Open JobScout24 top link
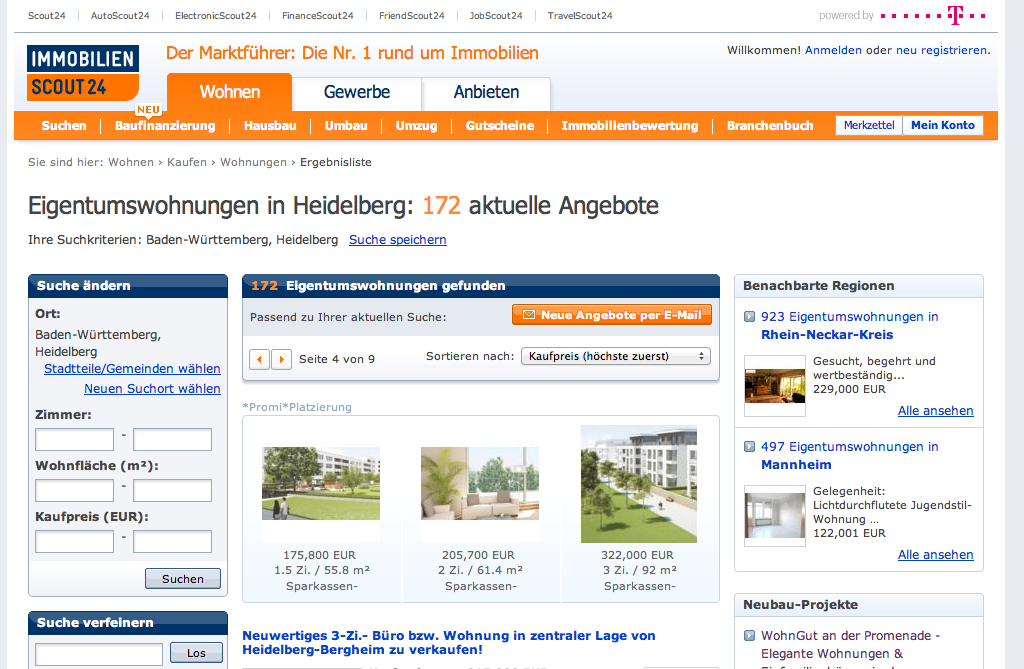Image resolution: width=1024 pixels, height=669 pixels. [496, 16]
